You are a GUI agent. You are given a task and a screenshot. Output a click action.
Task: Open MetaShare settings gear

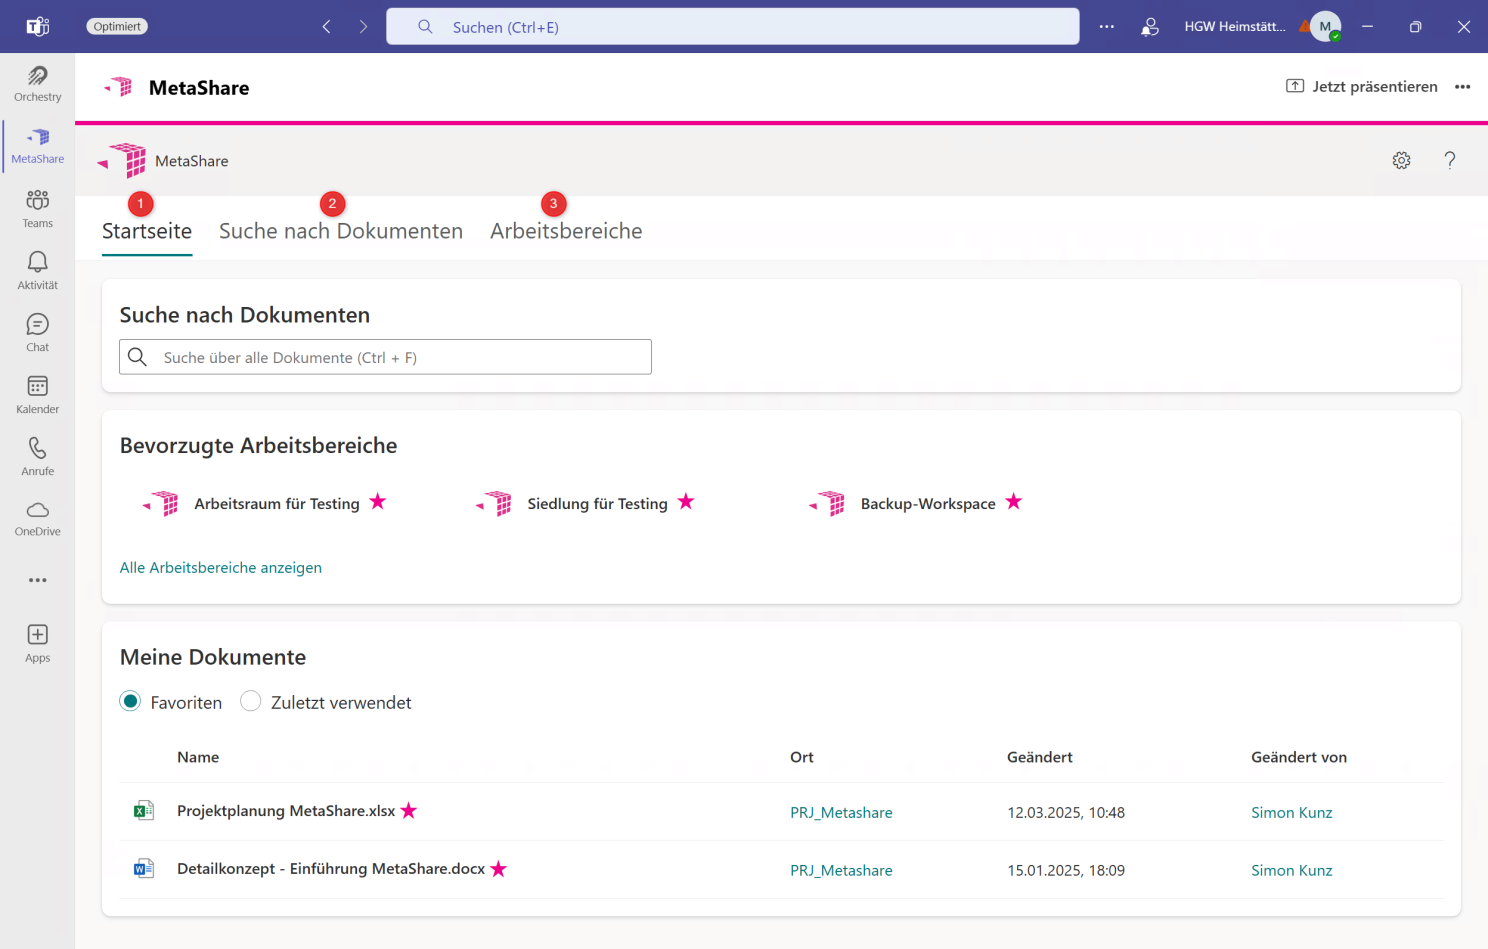(x=1402, y=161)
